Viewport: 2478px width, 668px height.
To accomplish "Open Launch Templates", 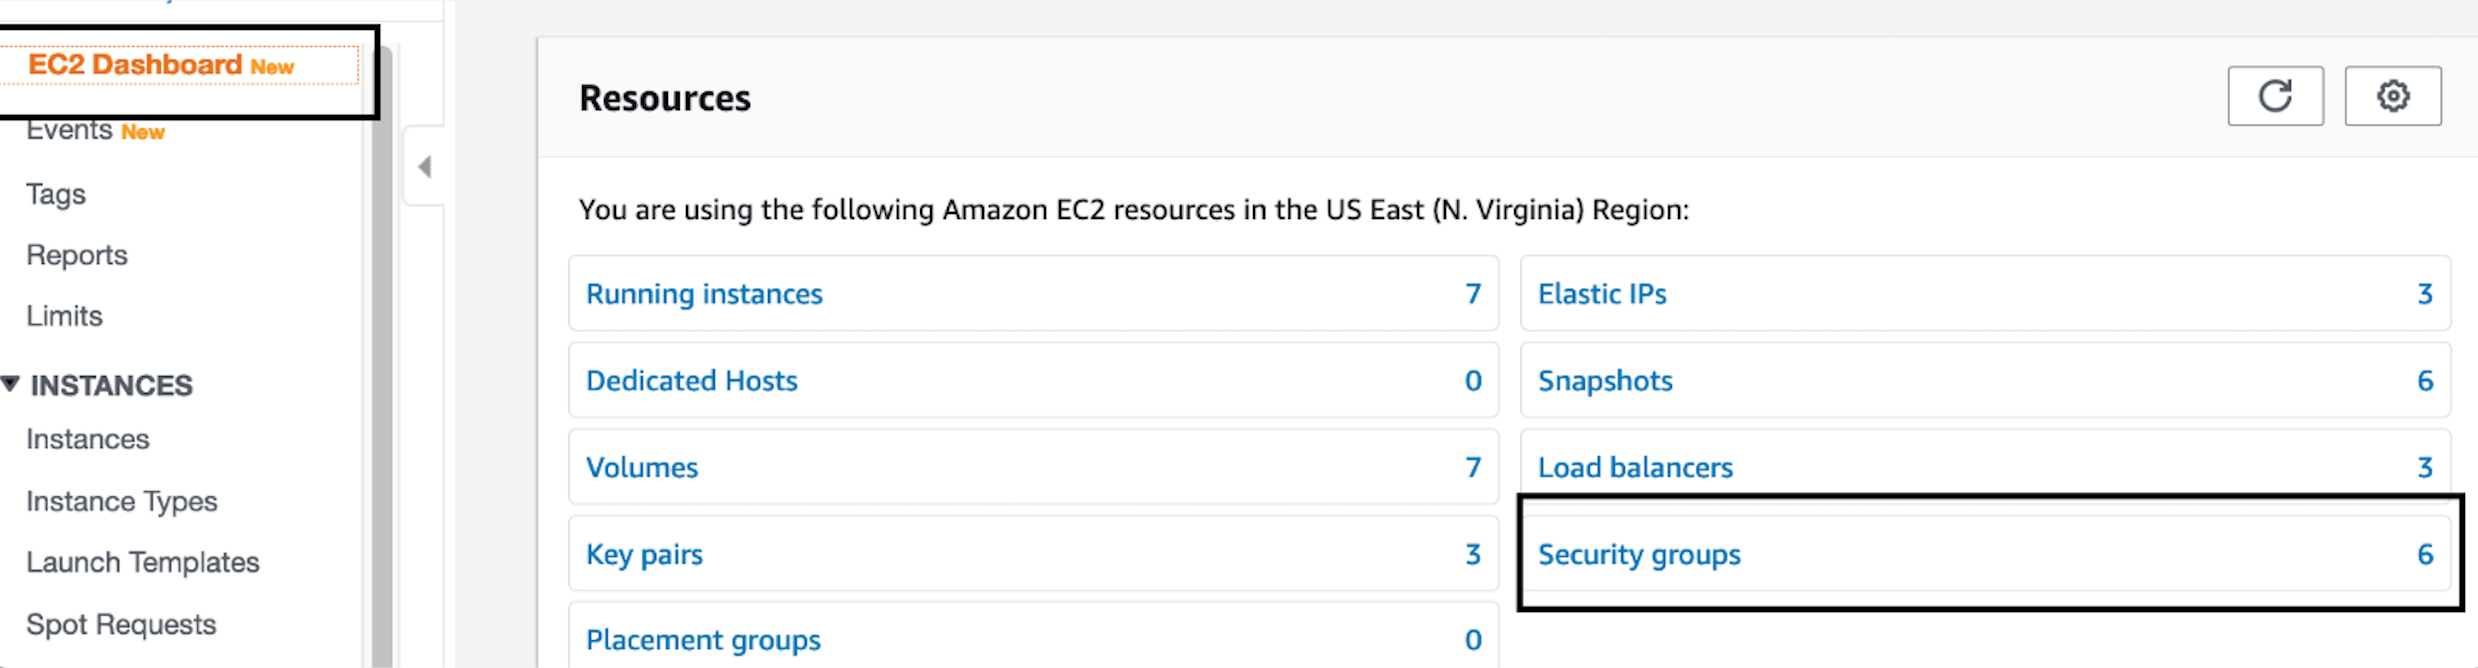I will 143,562.
